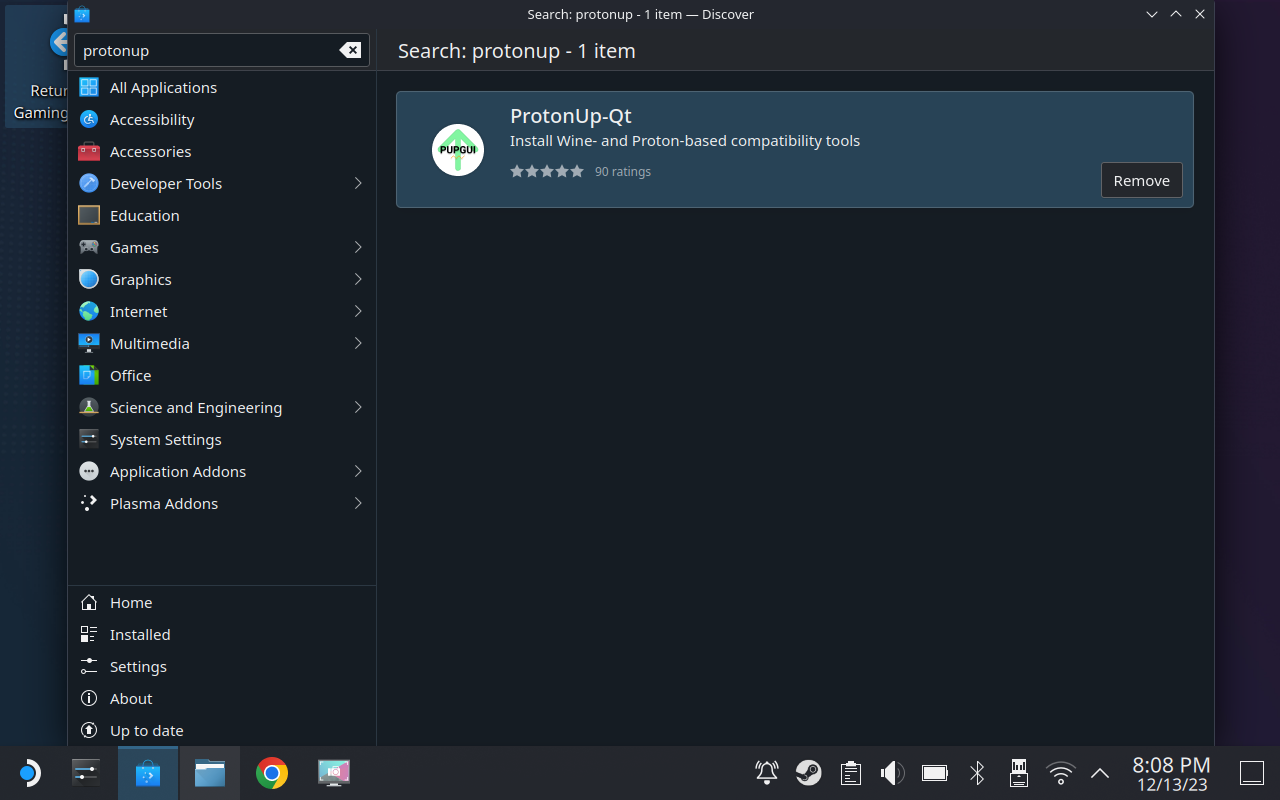Expand the Games subcategories arrow
This screenshot has width=1280, height=800.
pos(358,247)
